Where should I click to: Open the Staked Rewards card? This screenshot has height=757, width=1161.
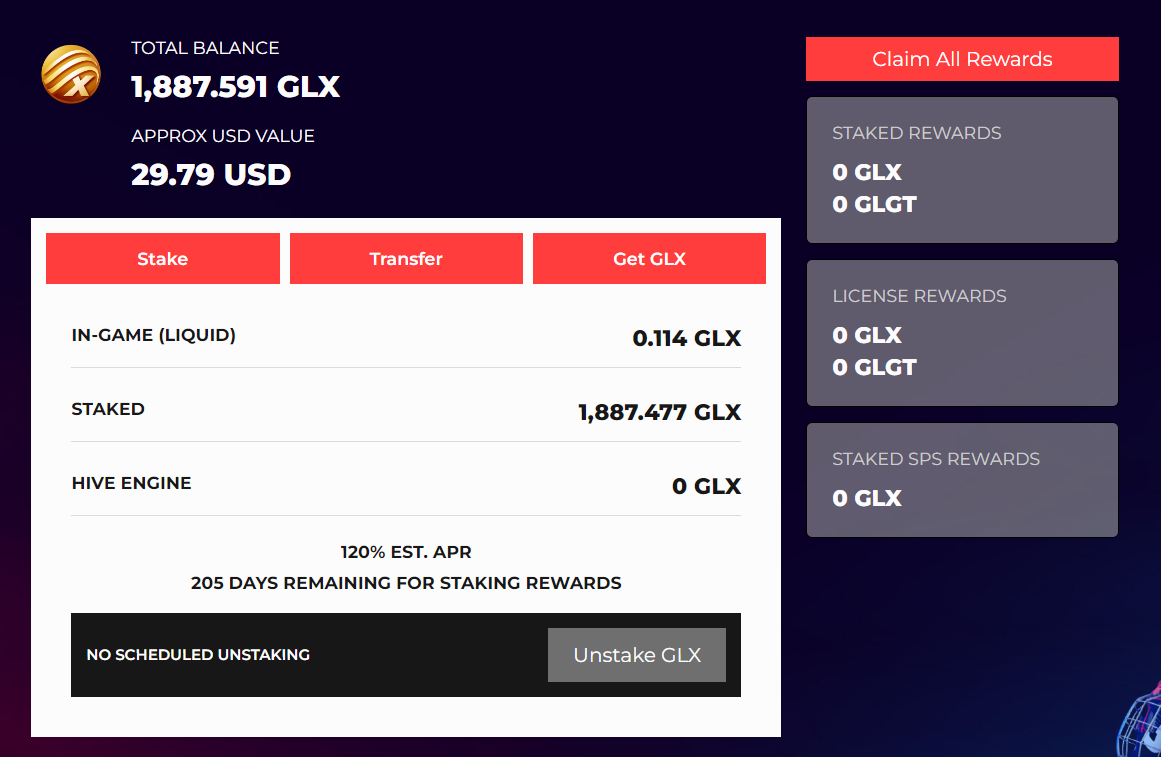(x=962, y=170)
